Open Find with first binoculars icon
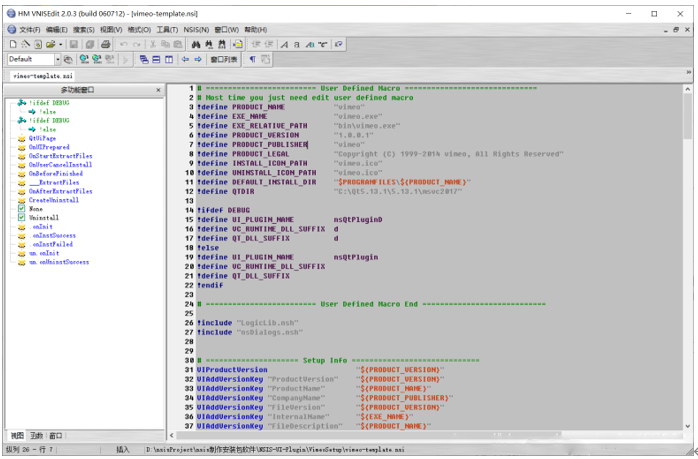Image resolution: width=698 pixels, height=459 pixels. pyautogui.click(x=196, y=44)
